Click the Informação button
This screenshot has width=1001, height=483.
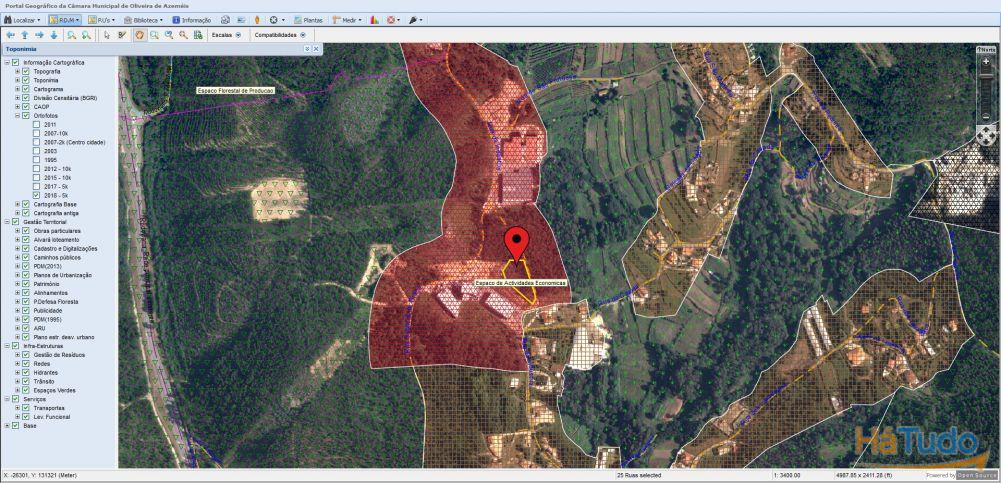[x=192, y=20]
